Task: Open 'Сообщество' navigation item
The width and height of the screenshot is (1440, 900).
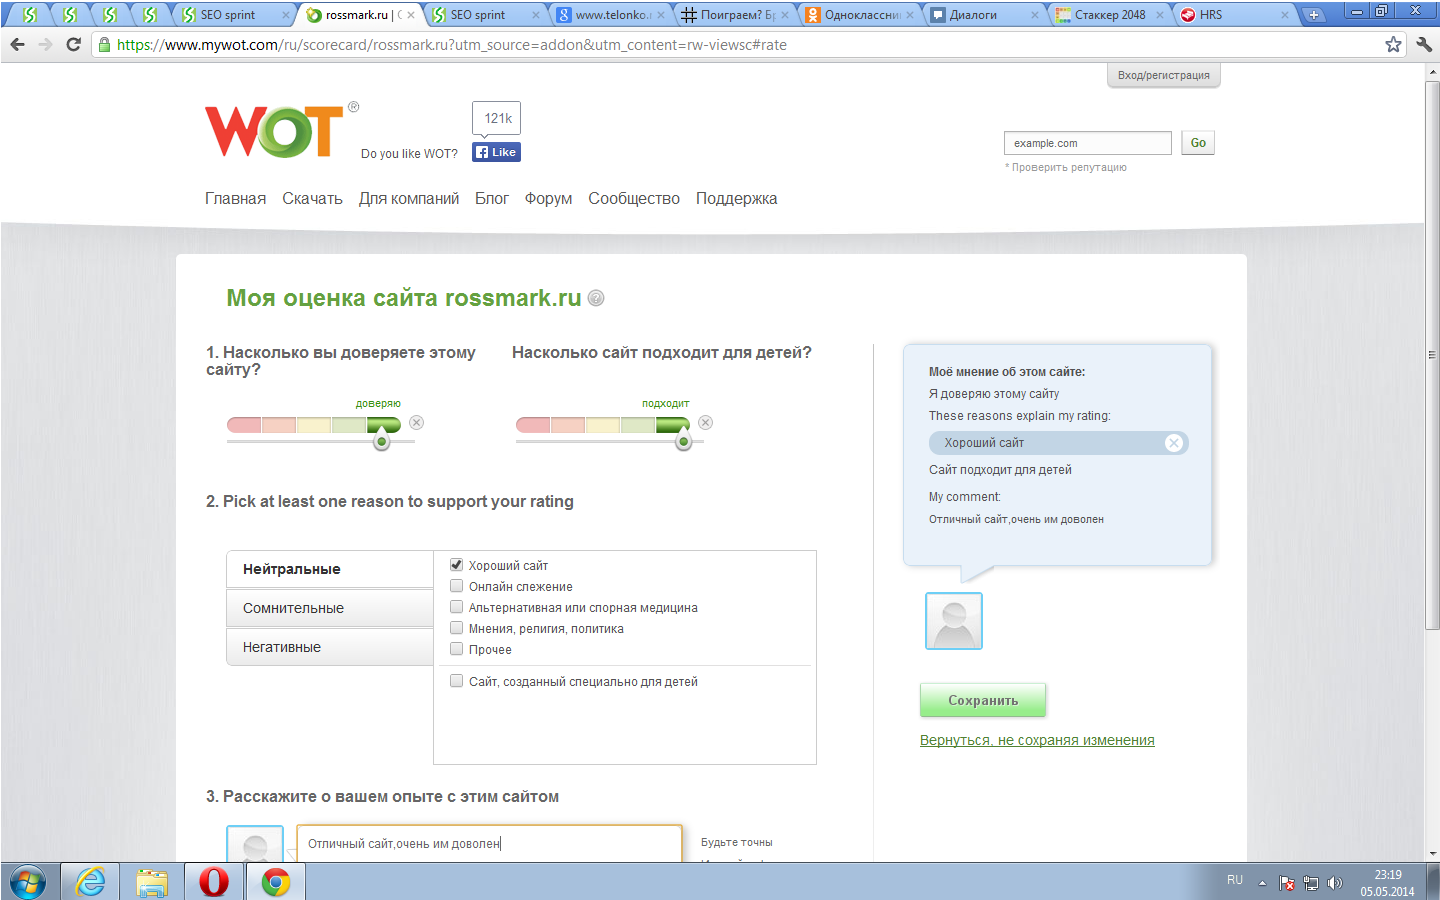Action: click(634, 198)
